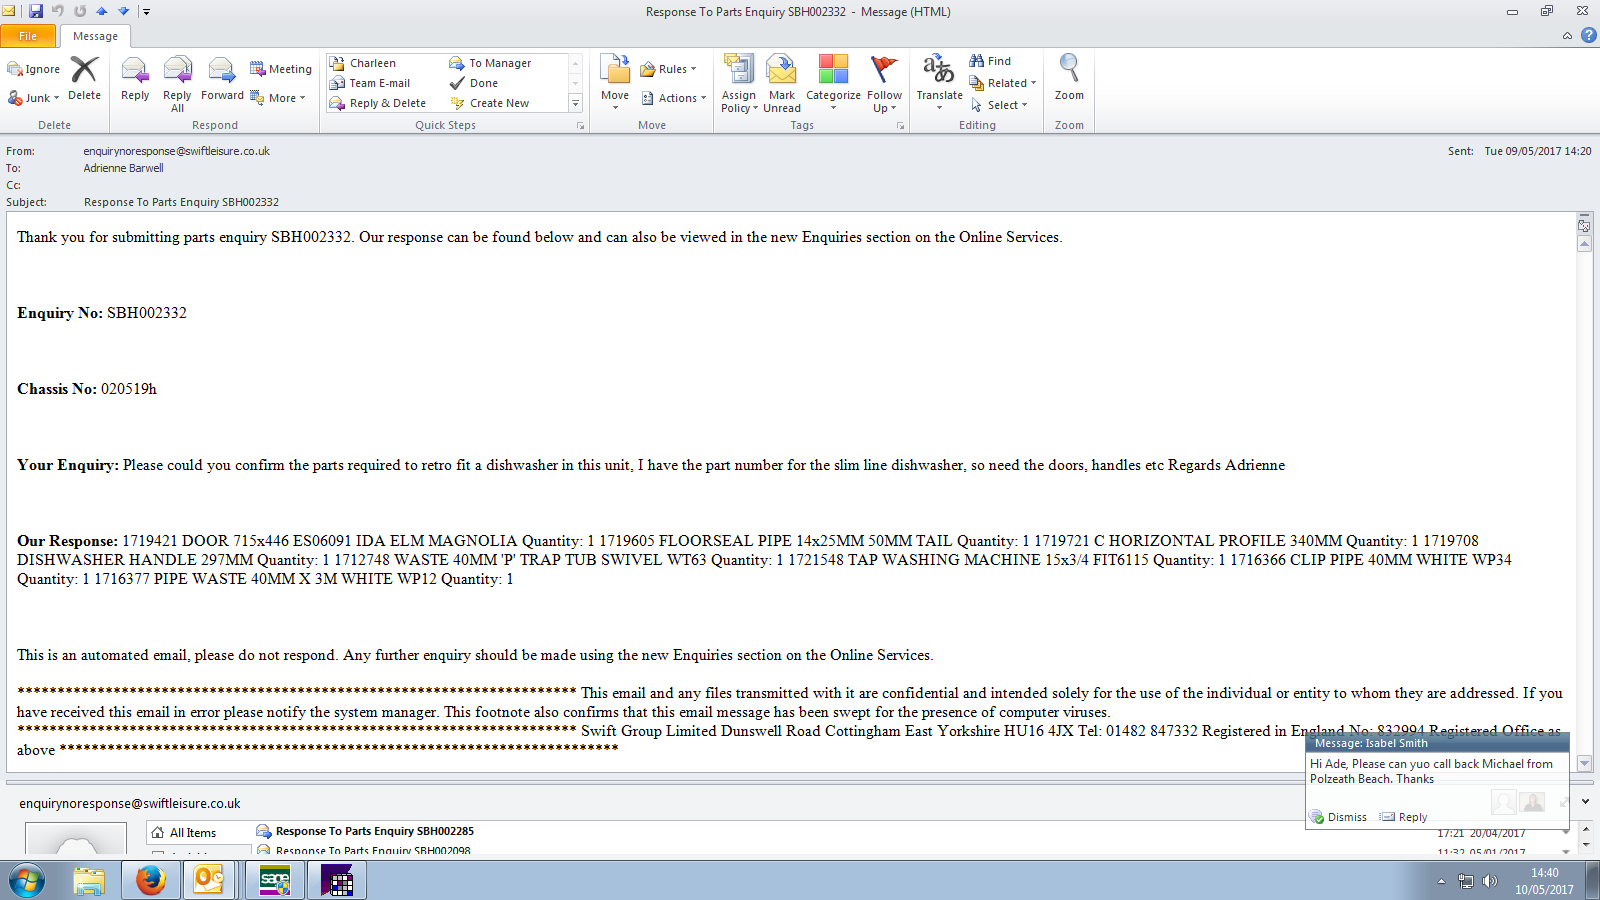Open the Rules dropdown
This screenshot has width=1600, height=900.
click(668, 69)
